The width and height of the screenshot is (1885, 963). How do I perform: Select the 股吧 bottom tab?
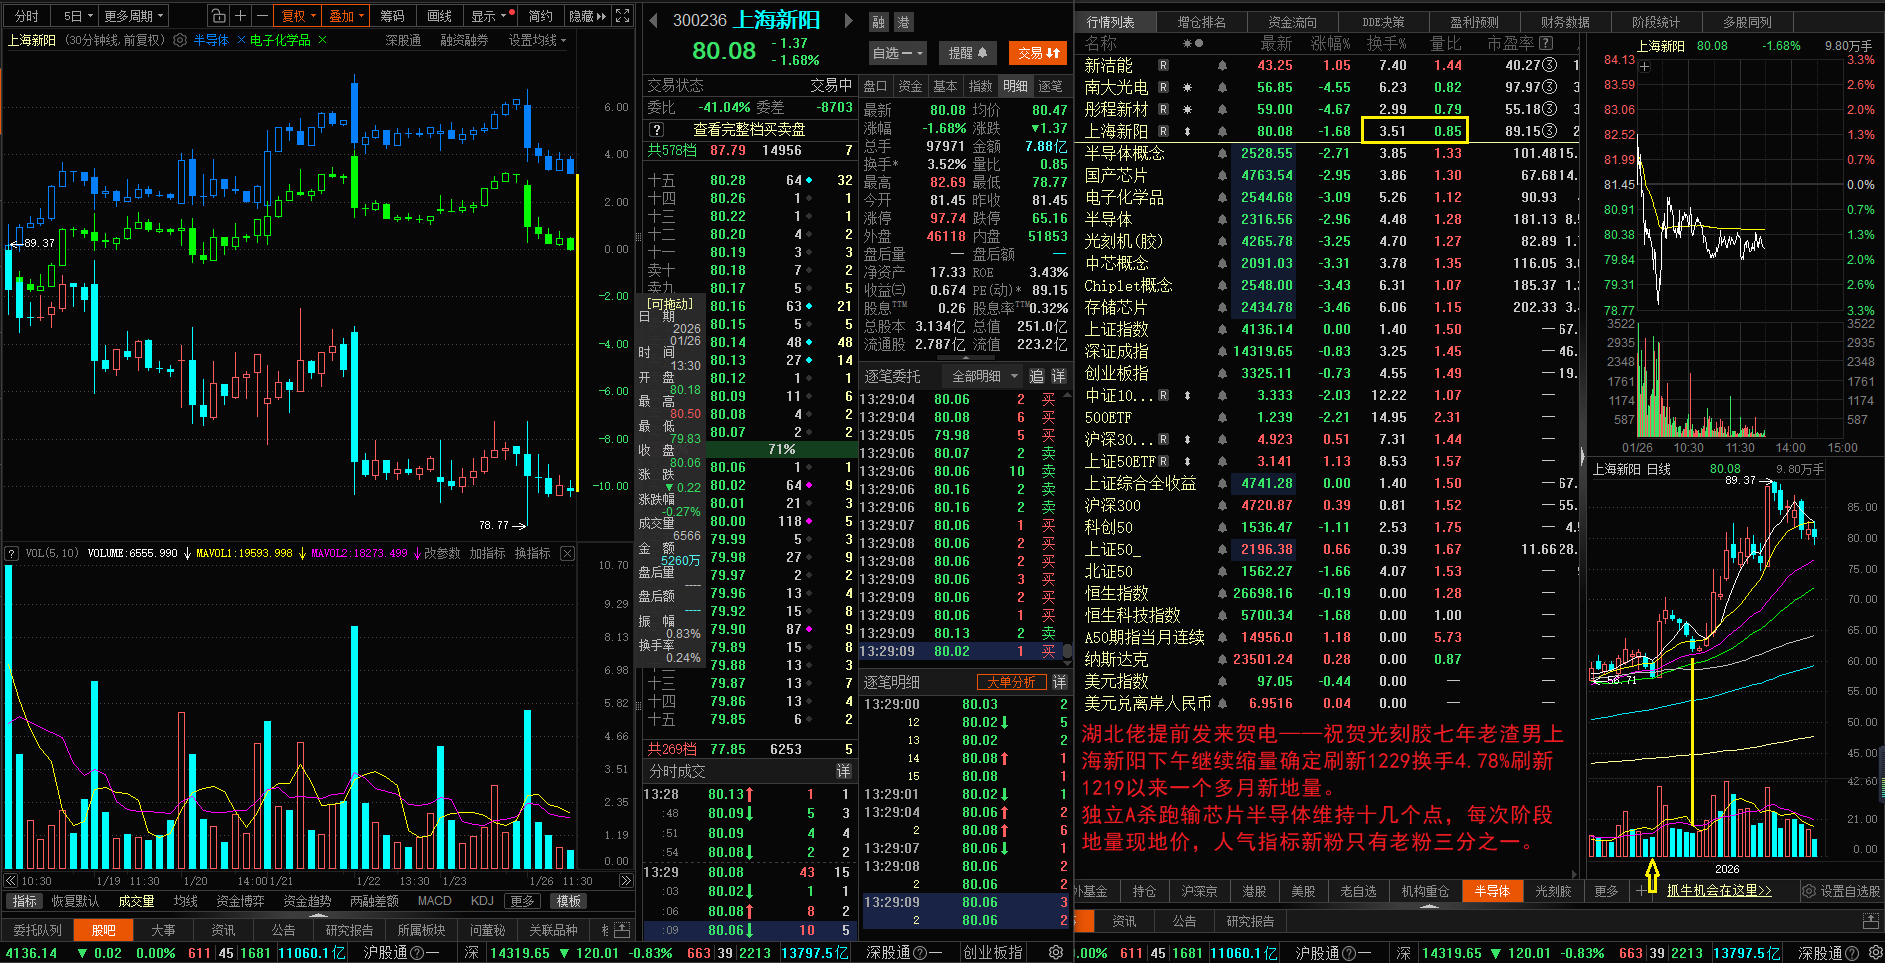point(104,930)
